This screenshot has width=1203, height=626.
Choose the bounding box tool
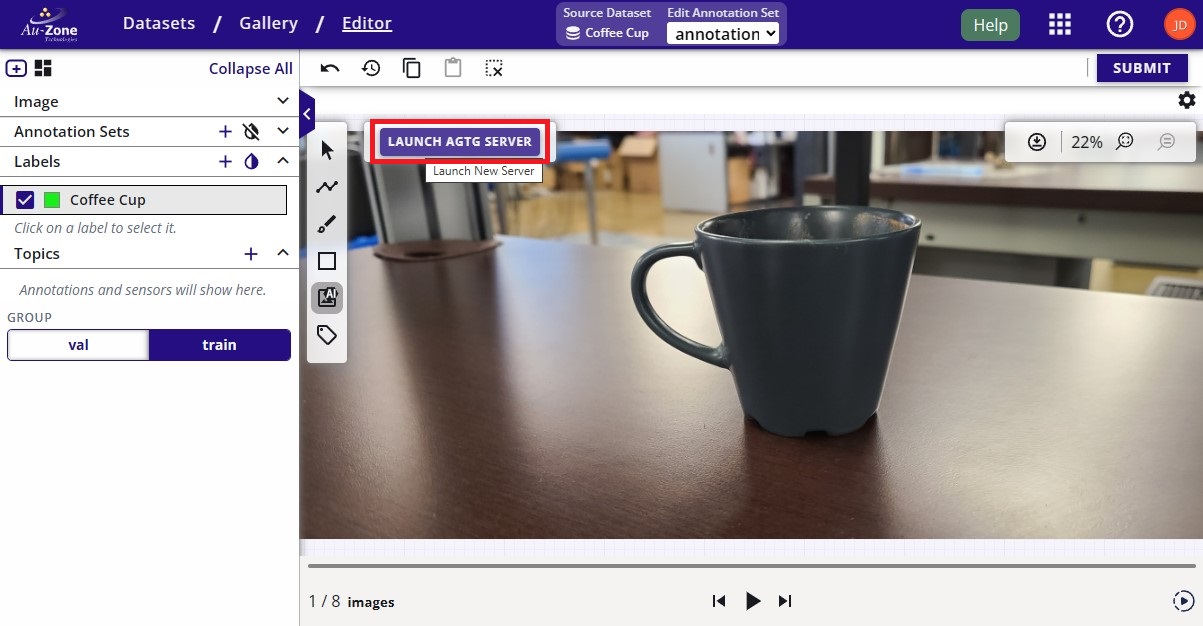click(327, 261)
